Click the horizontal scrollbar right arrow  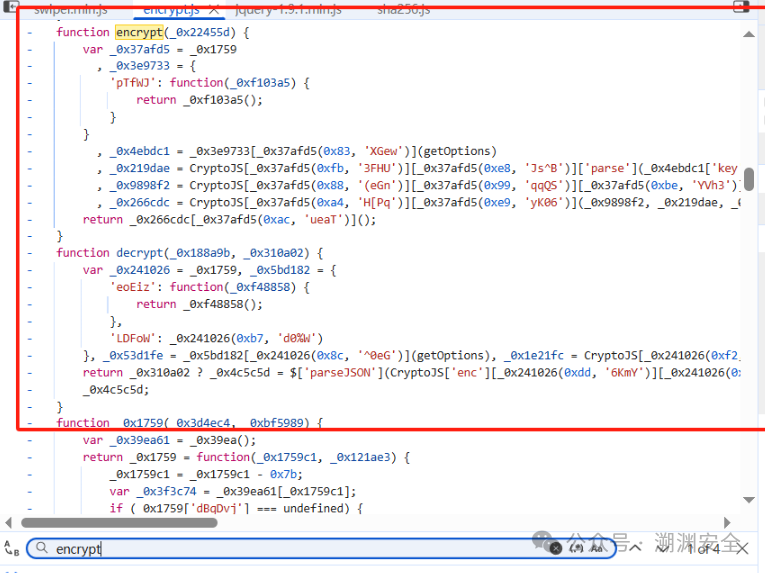pos(727,523)
